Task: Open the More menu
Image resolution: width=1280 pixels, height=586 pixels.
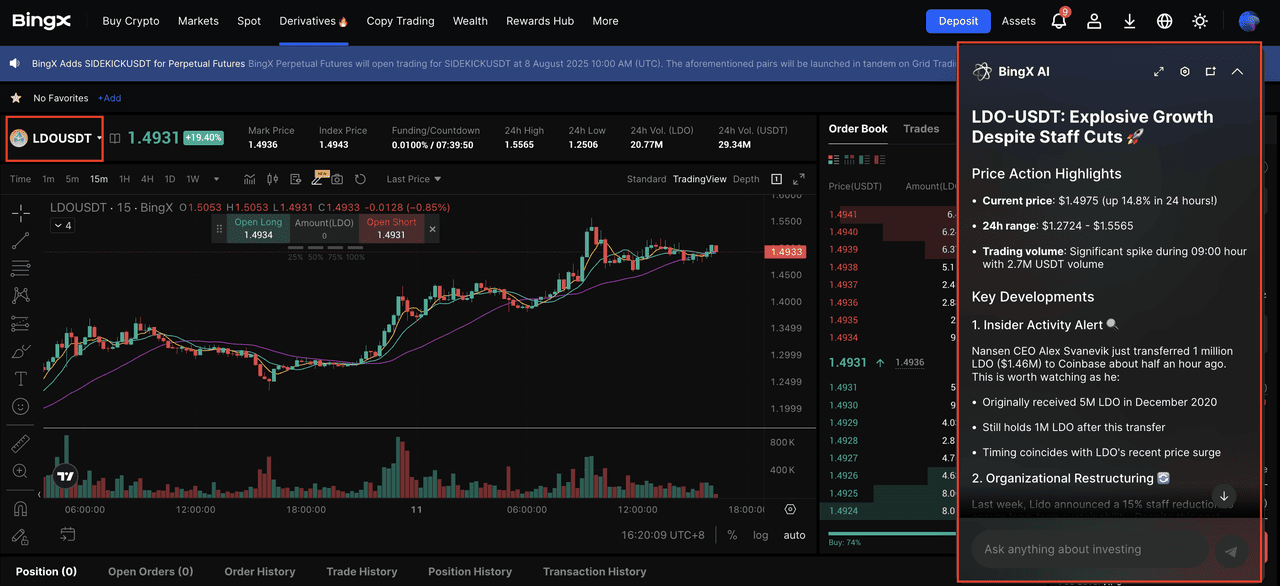Action: pyautogui.click(x=605, y=21)
